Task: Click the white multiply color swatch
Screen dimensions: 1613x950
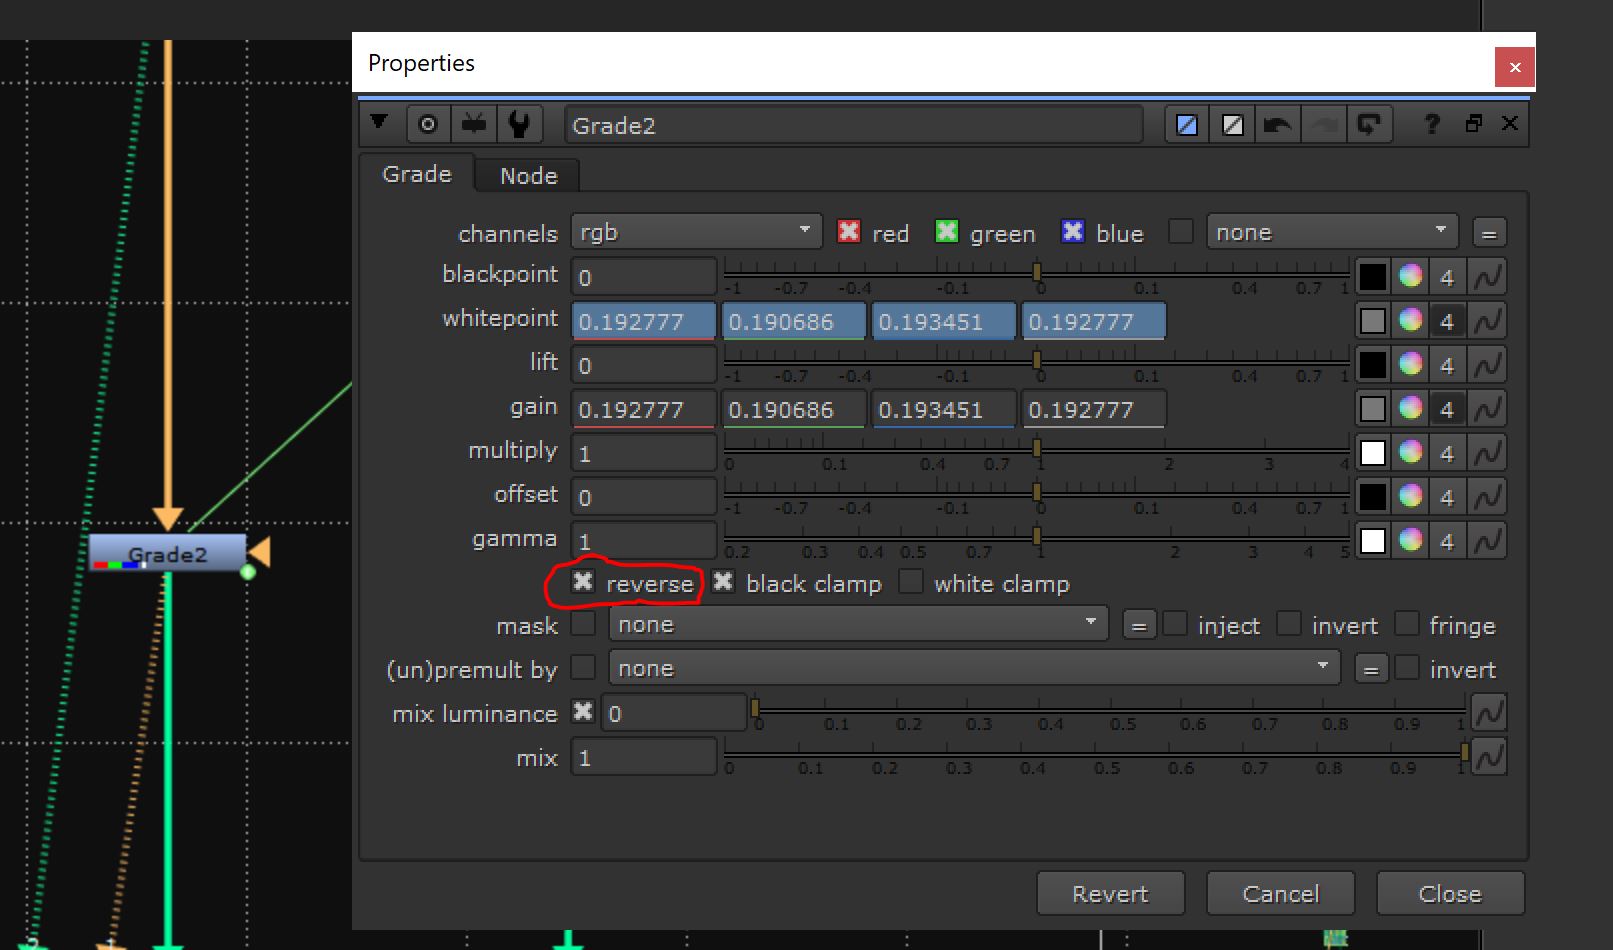Action: [1372, 453]
